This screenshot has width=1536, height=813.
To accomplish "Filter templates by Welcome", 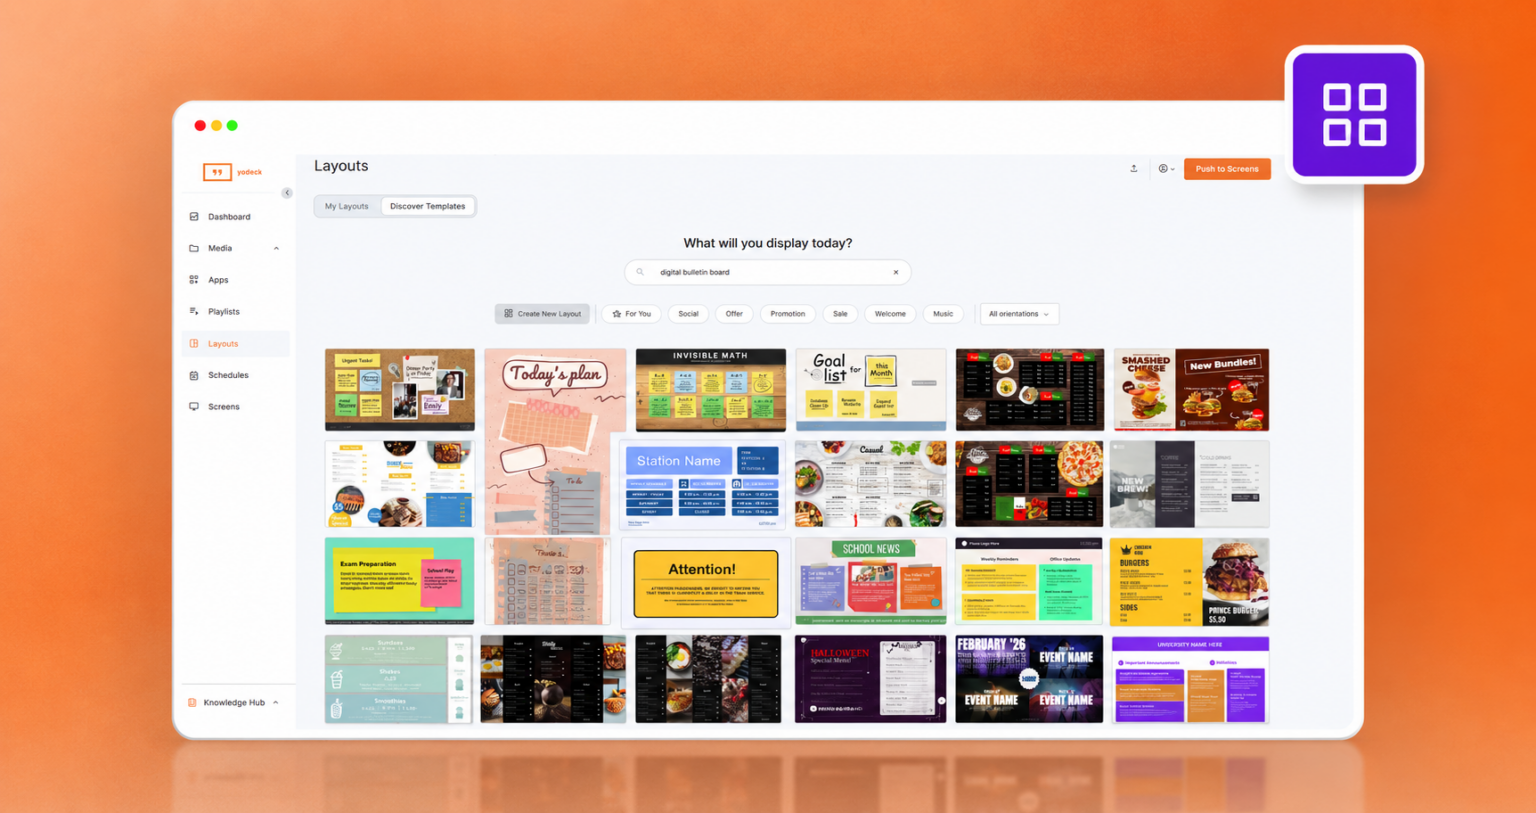I will 890,314.
